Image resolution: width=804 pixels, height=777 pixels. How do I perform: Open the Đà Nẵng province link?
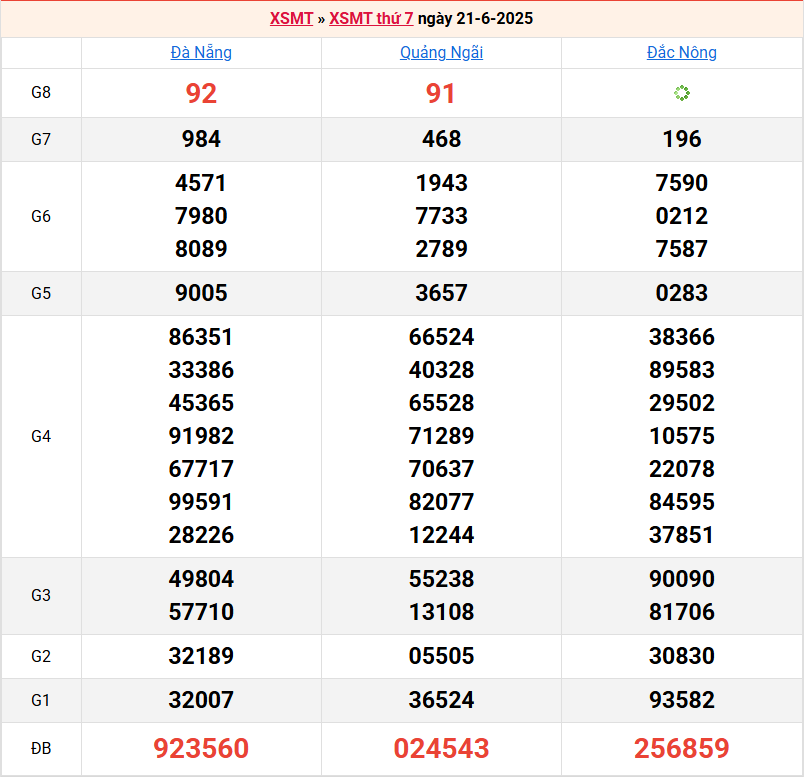201,52
